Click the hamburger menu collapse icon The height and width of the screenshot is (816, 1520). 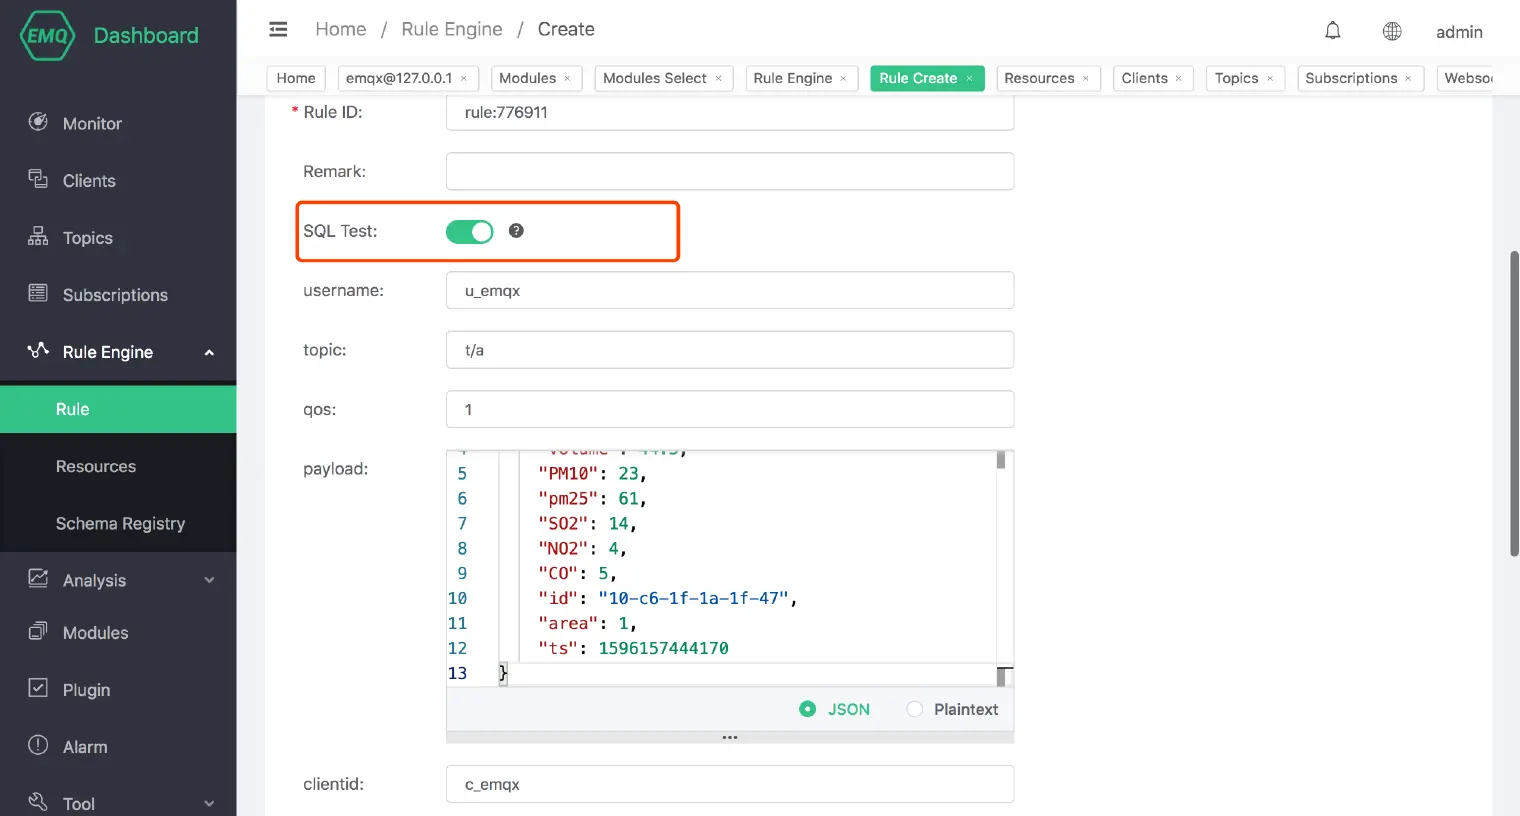coord(278,30)
